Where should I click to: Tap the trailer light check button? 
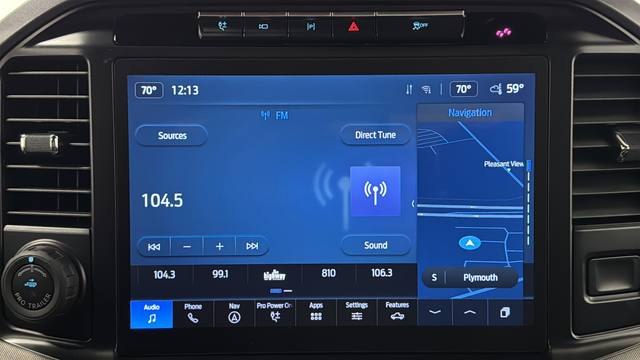(x=264, y=27)
